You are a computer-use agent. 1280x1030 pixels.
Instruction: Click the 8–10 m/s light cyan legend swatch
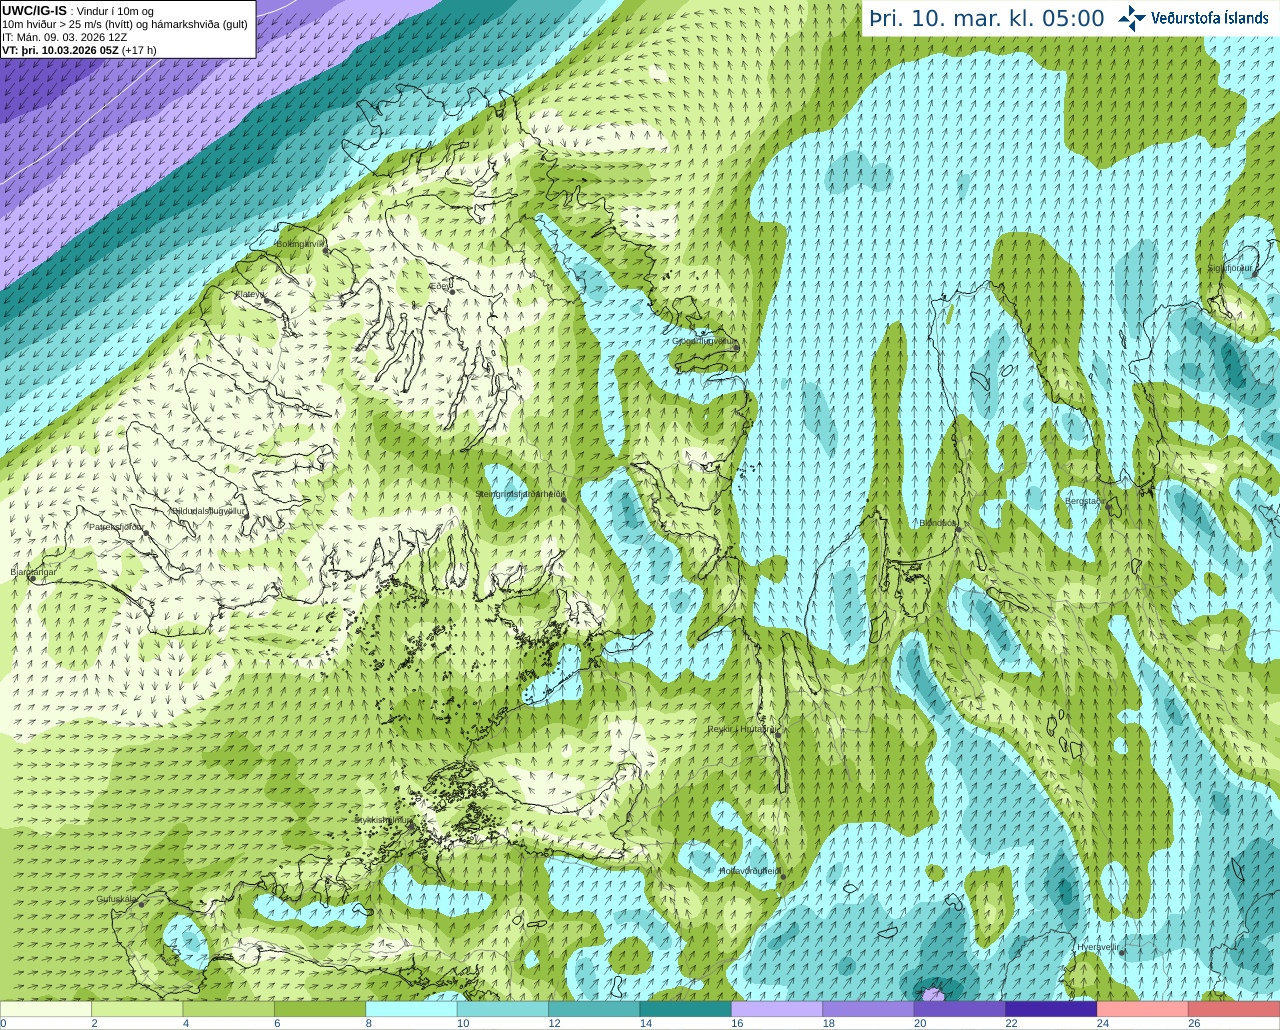coord(411,1009)
